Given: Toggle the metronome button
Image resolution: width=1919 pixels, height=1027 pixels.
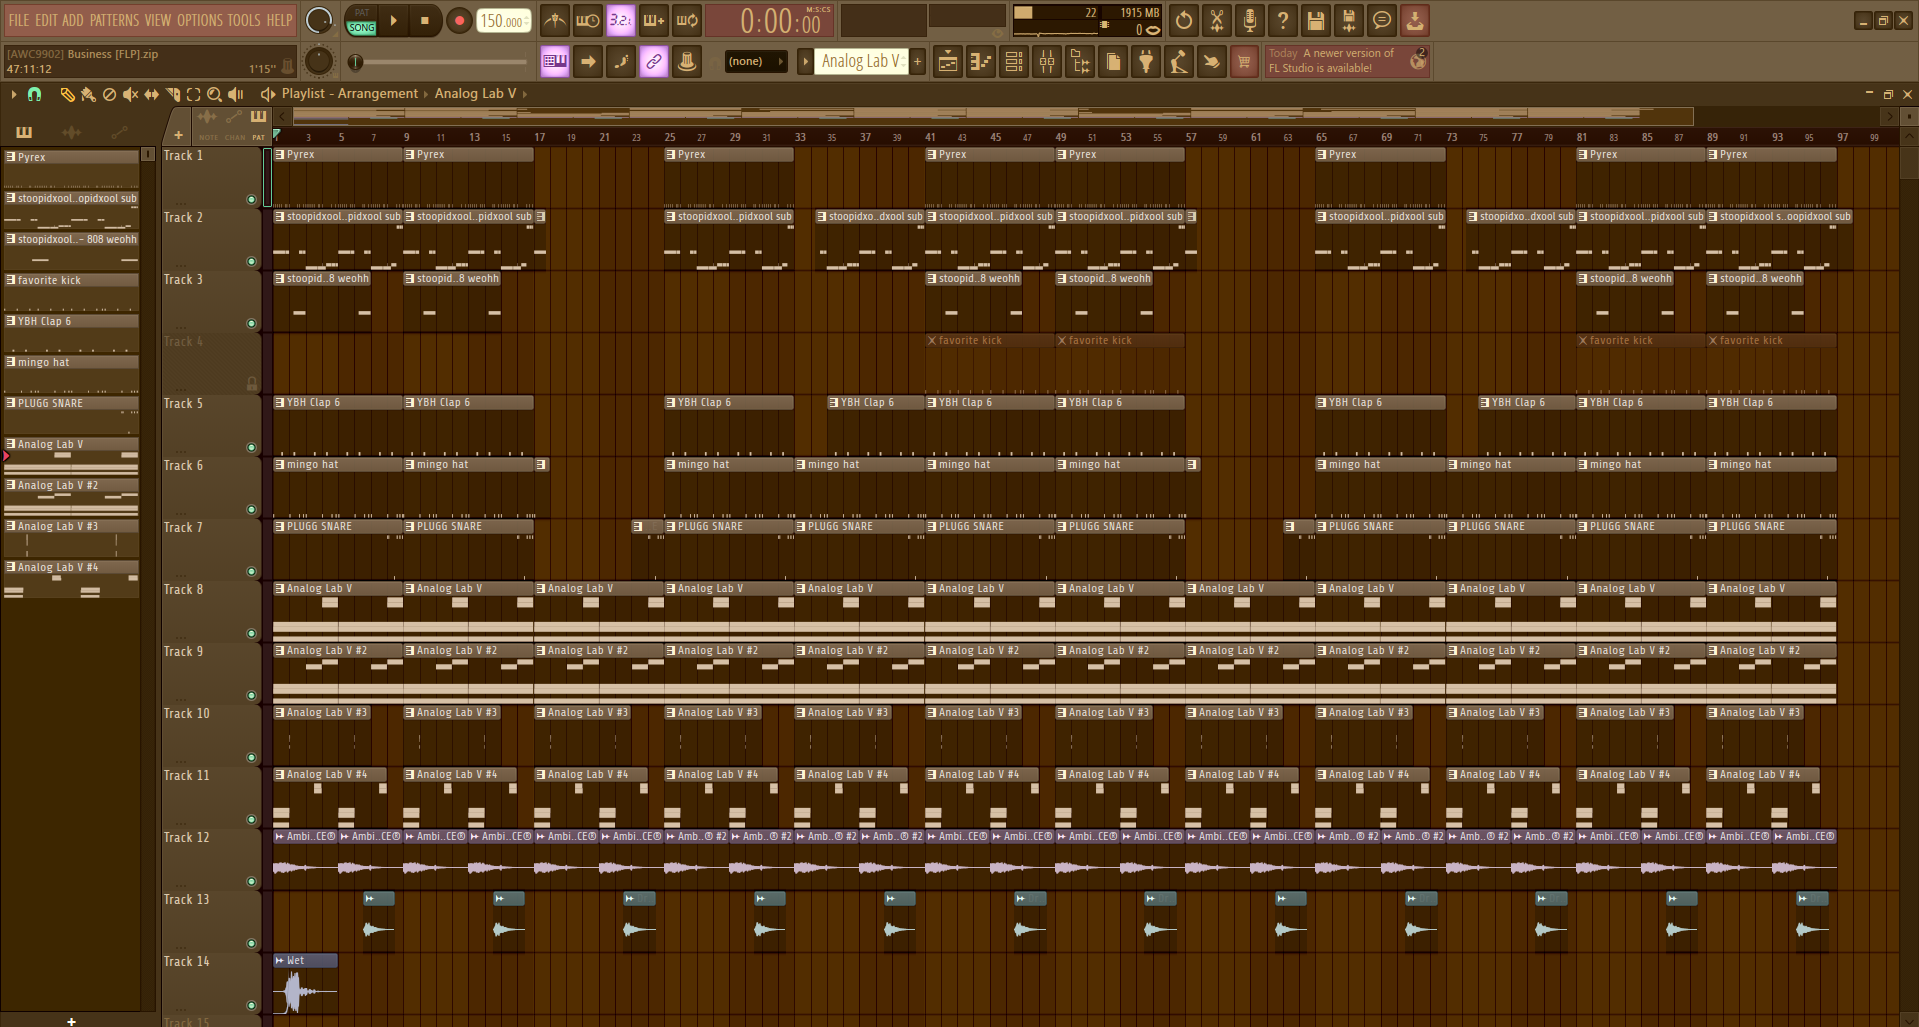Looking at the screenshot, I should [555, 20].
